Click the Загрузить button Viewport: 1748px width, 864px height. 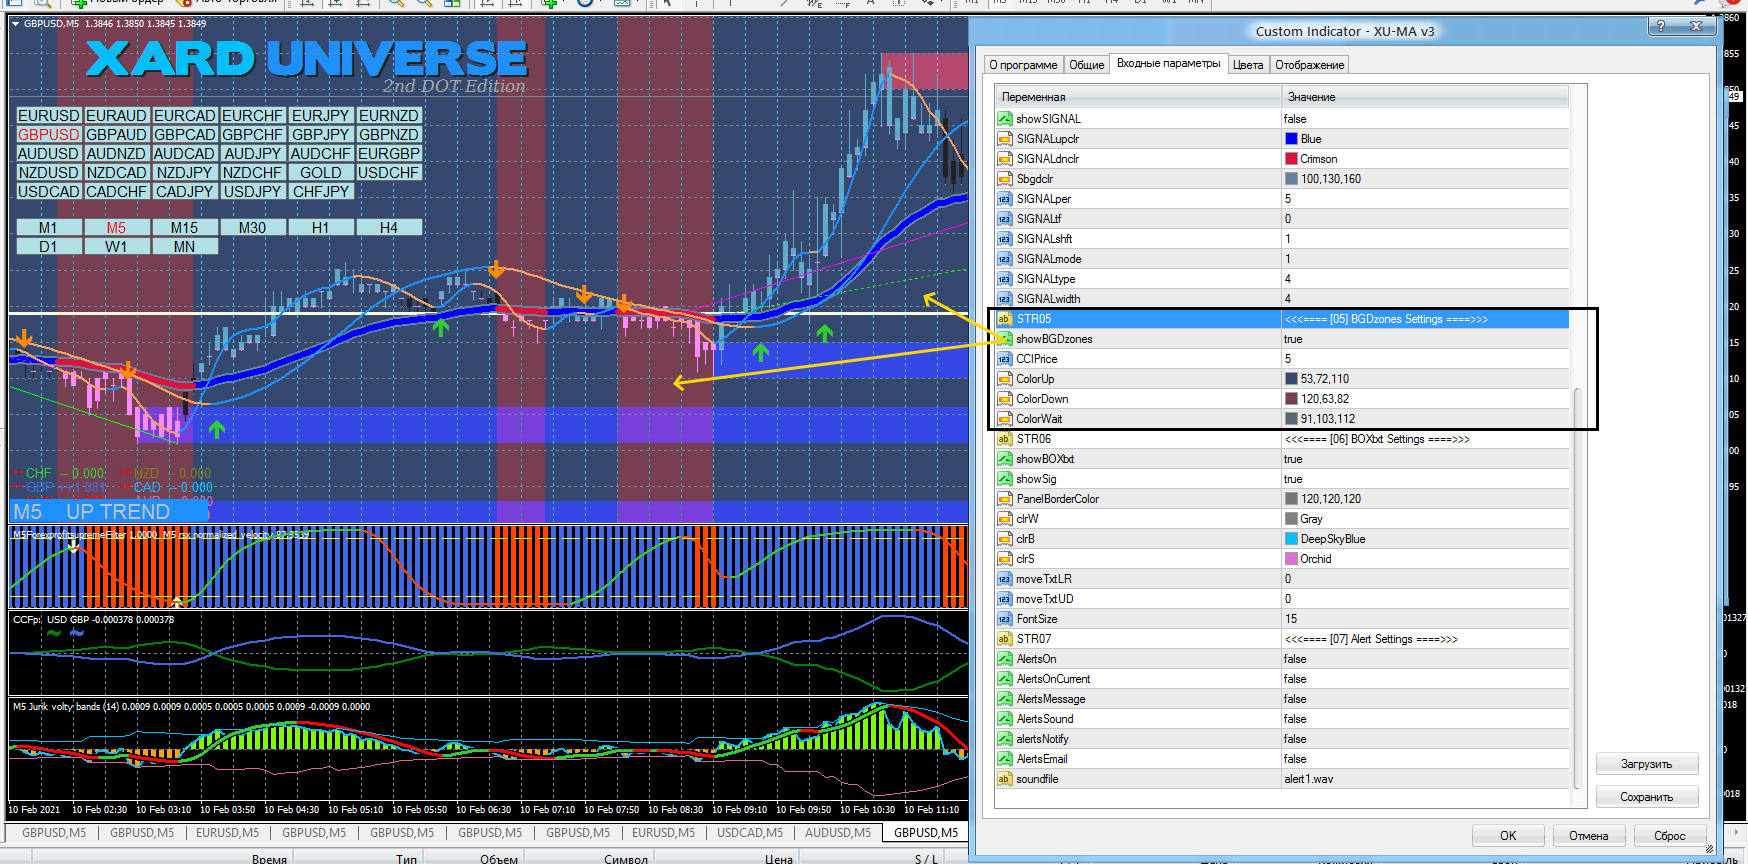pyautogui.click(x=1646, y=764)
